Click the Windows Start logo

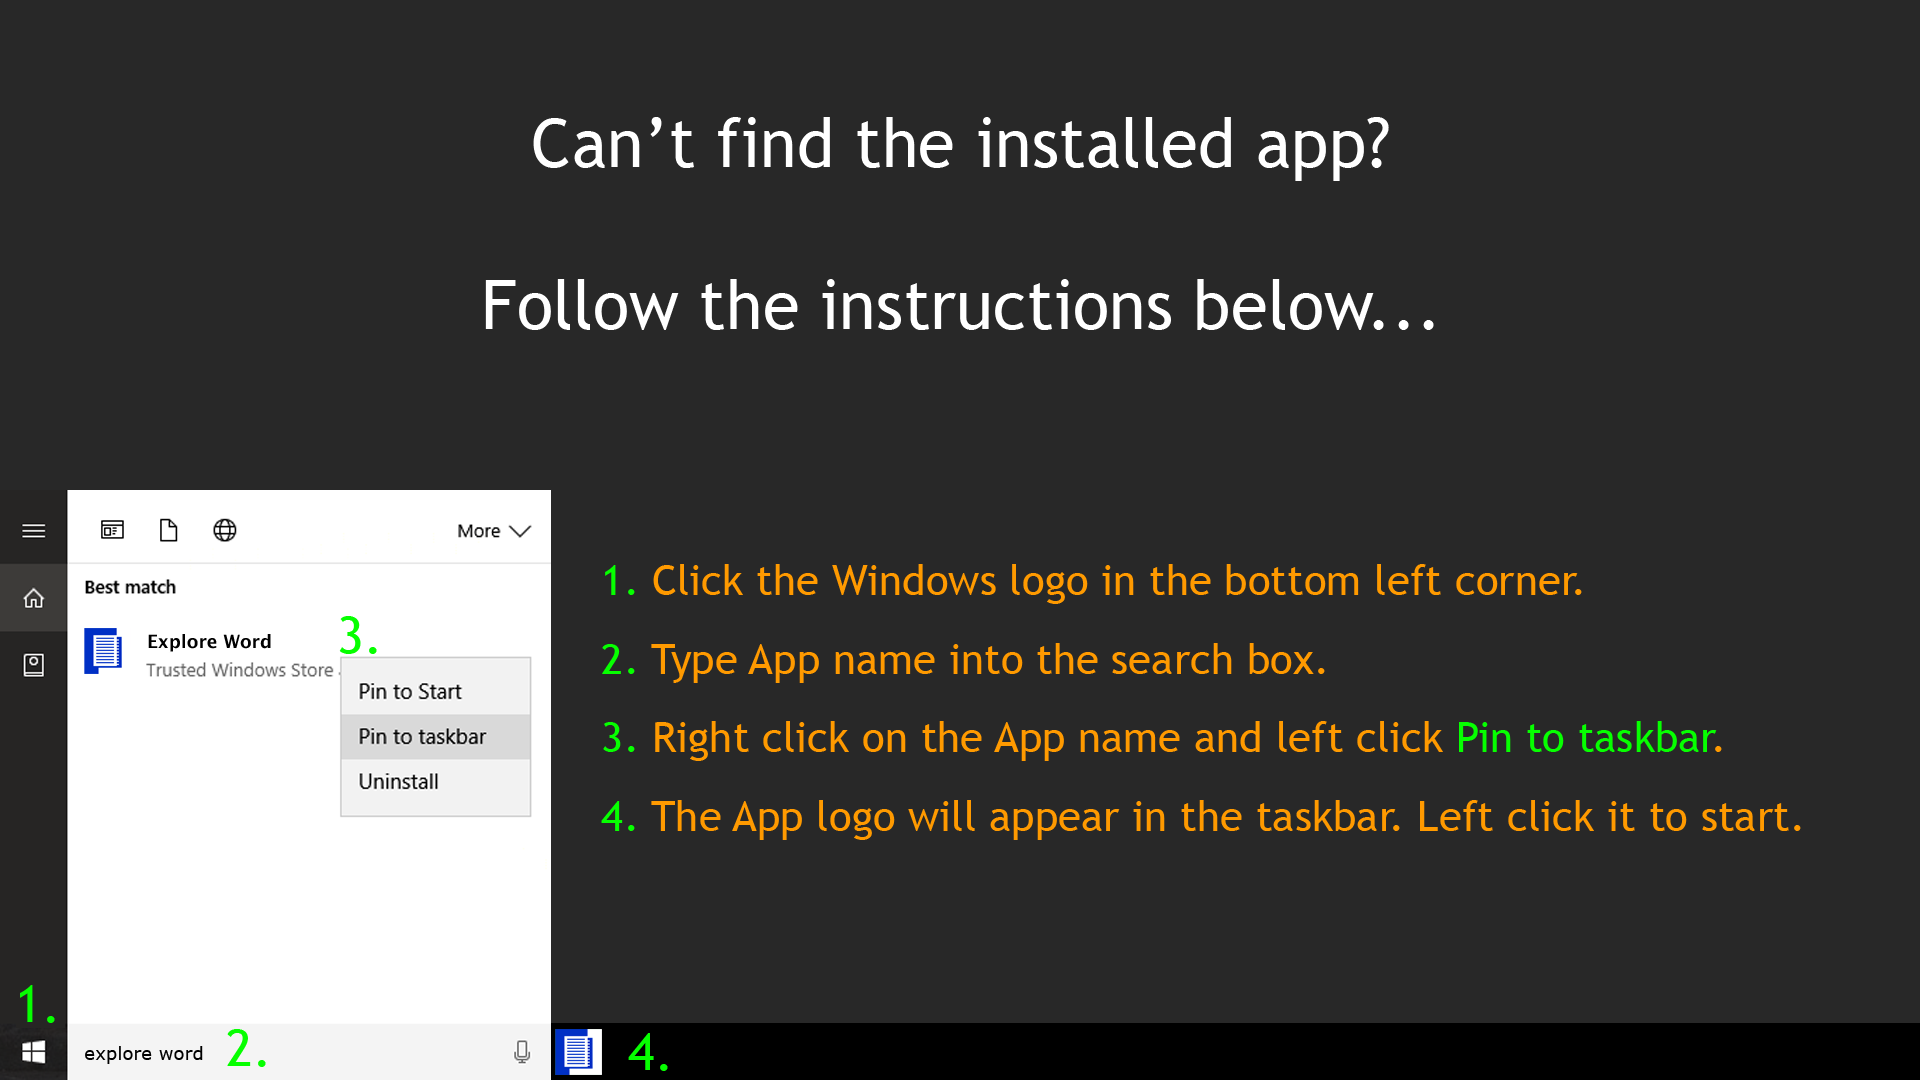coord(33,1052)
